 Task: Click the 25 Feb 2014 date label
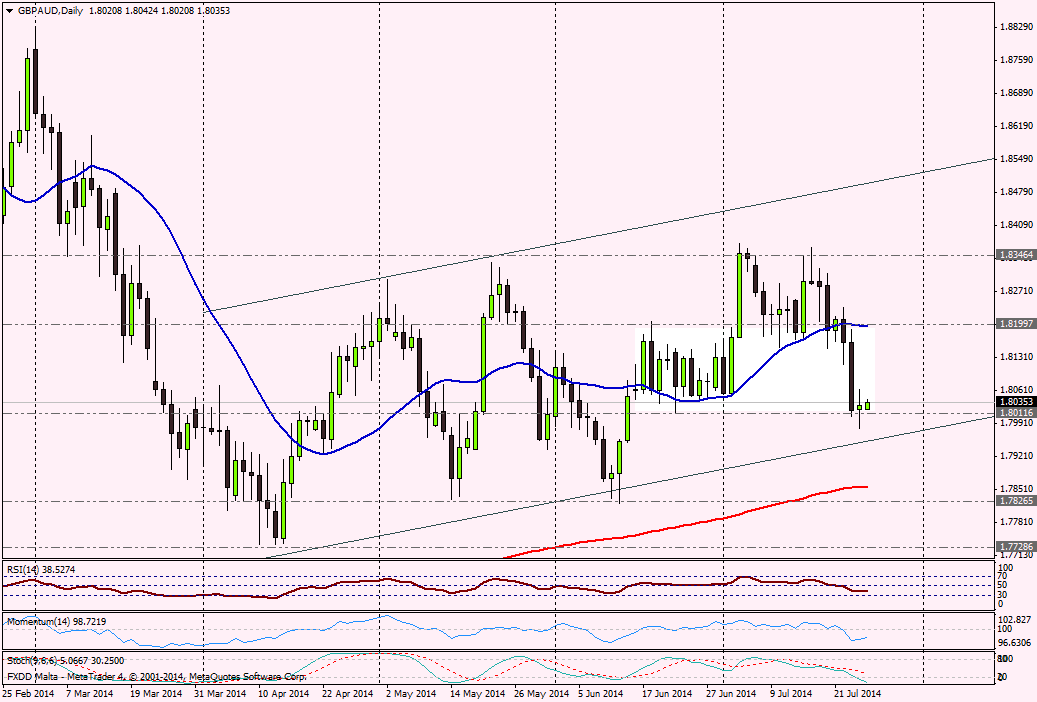click(28, 692)
